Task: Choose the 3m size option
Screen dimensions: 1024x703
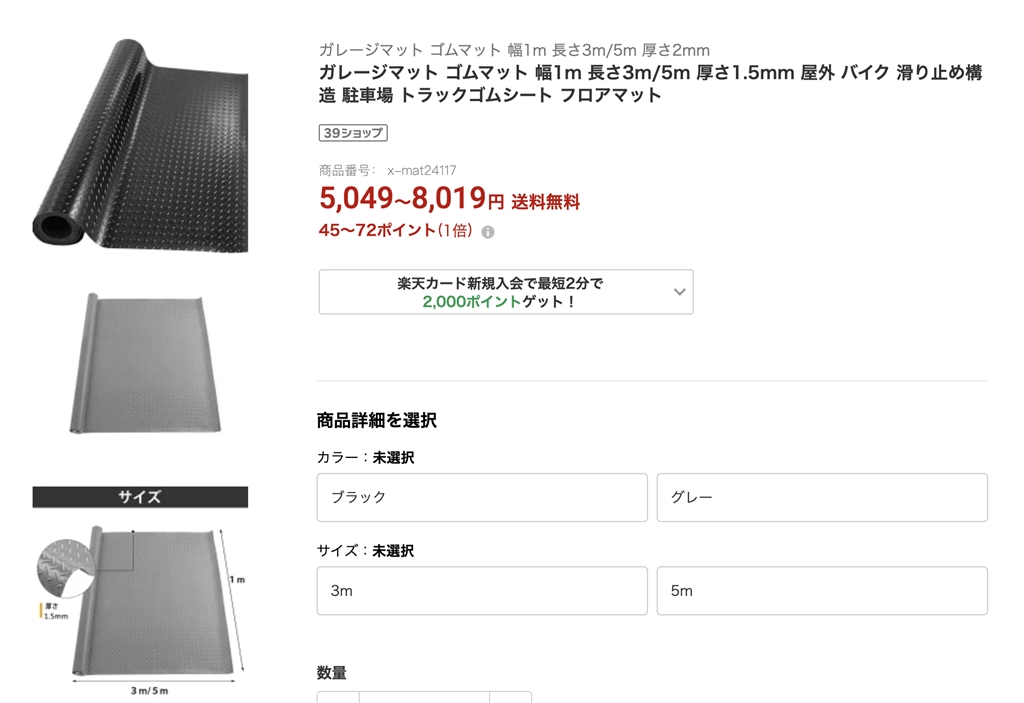Action: (x=482, y=591)
